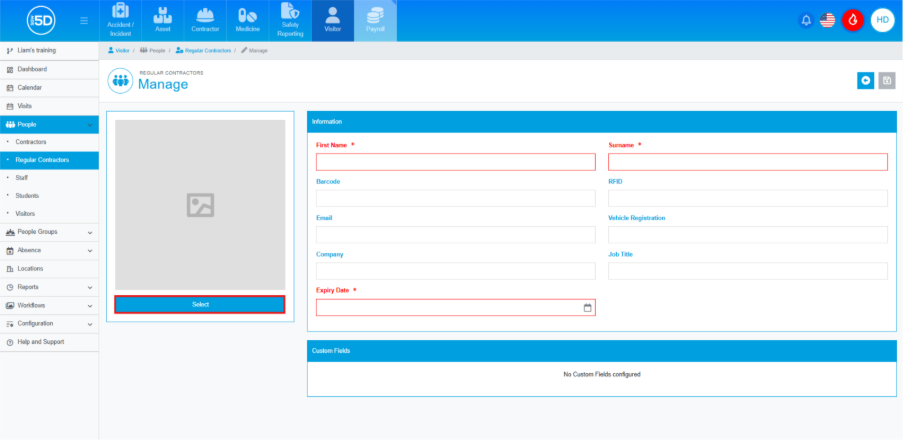Click the US flag language icon
903x441 pixels.
827,20
